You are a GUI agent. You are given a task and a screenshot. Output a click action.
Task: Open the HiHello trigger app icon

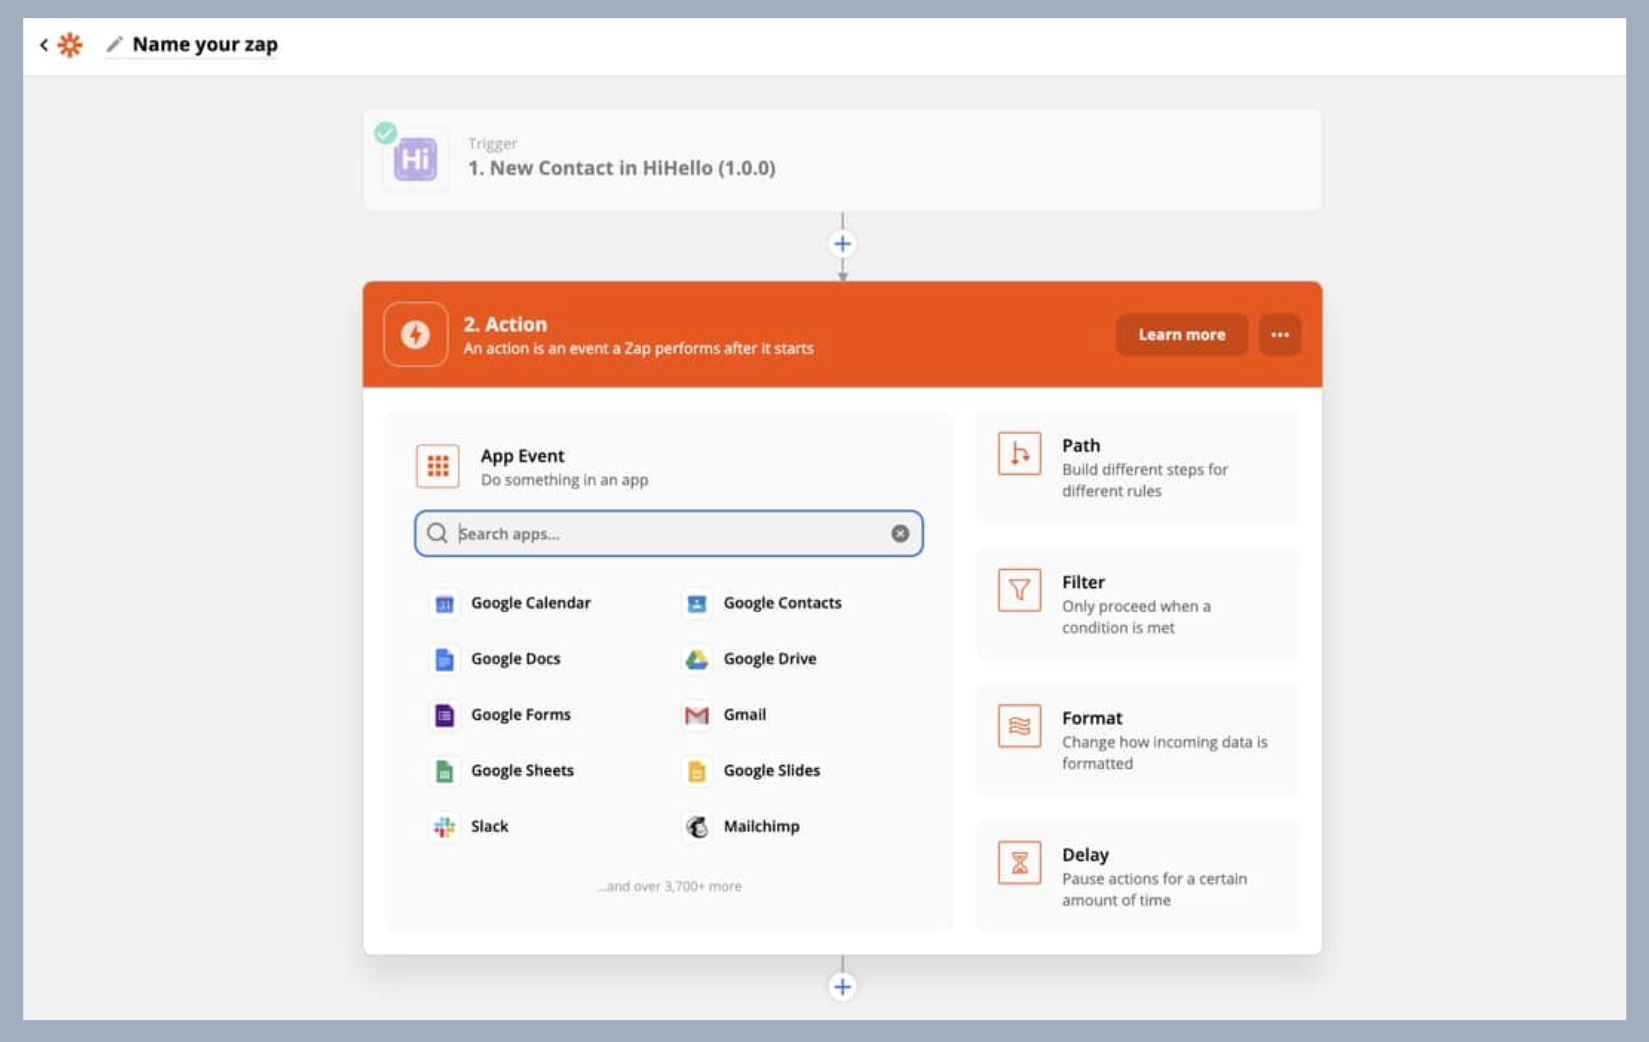point(415,159)
